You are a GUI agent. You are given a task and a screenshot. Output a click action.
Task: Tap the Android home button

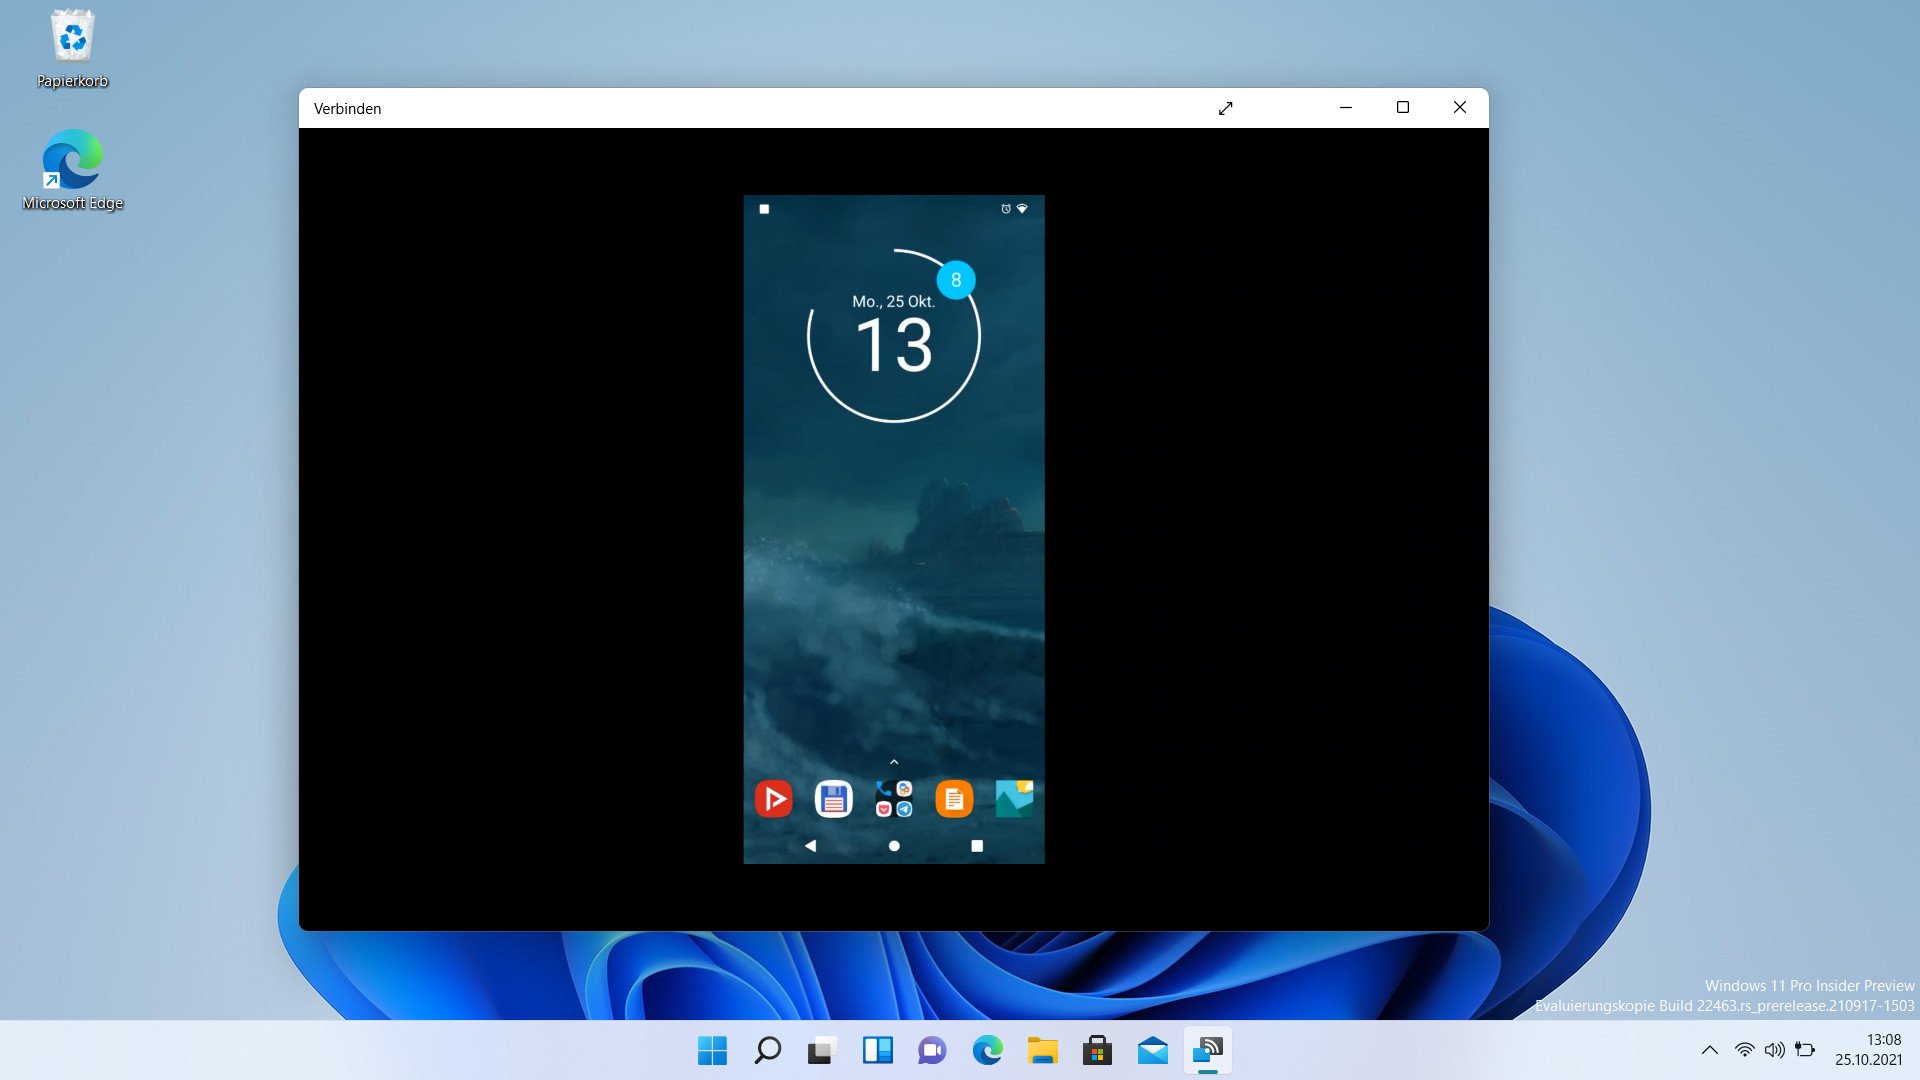894,846
